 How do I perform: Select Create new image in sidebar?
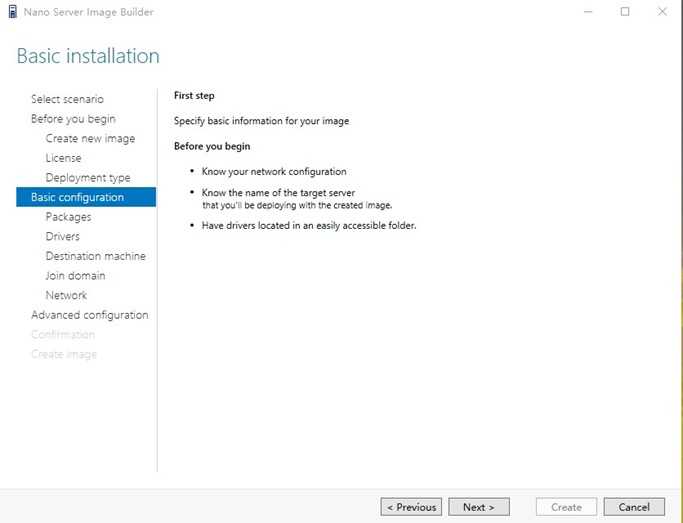pos(90,138)
